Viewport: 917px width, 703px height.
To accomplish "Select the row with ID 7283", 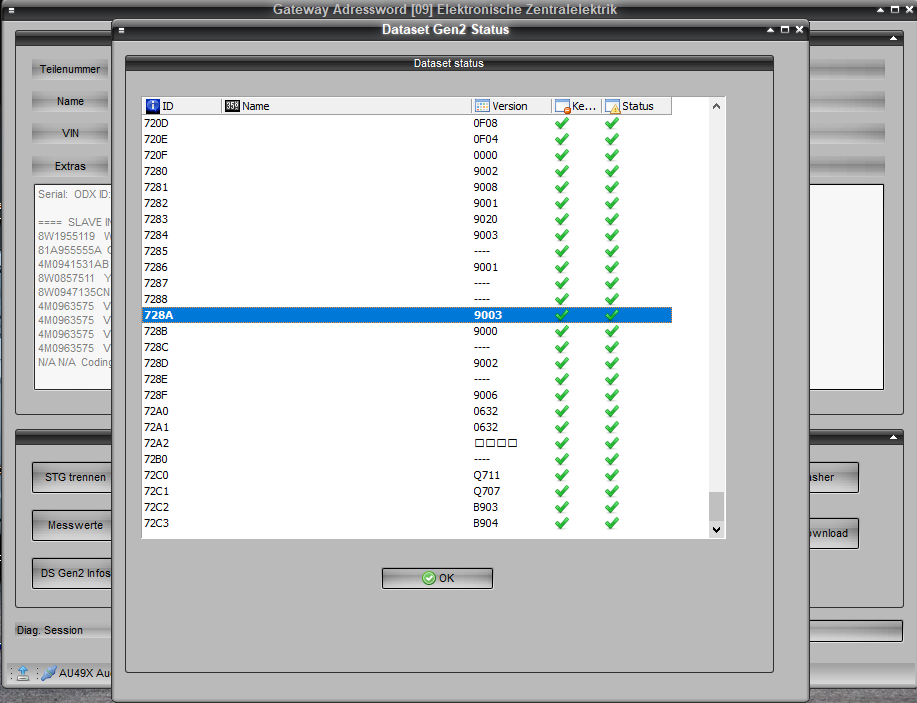I will [x=406, y=219].
